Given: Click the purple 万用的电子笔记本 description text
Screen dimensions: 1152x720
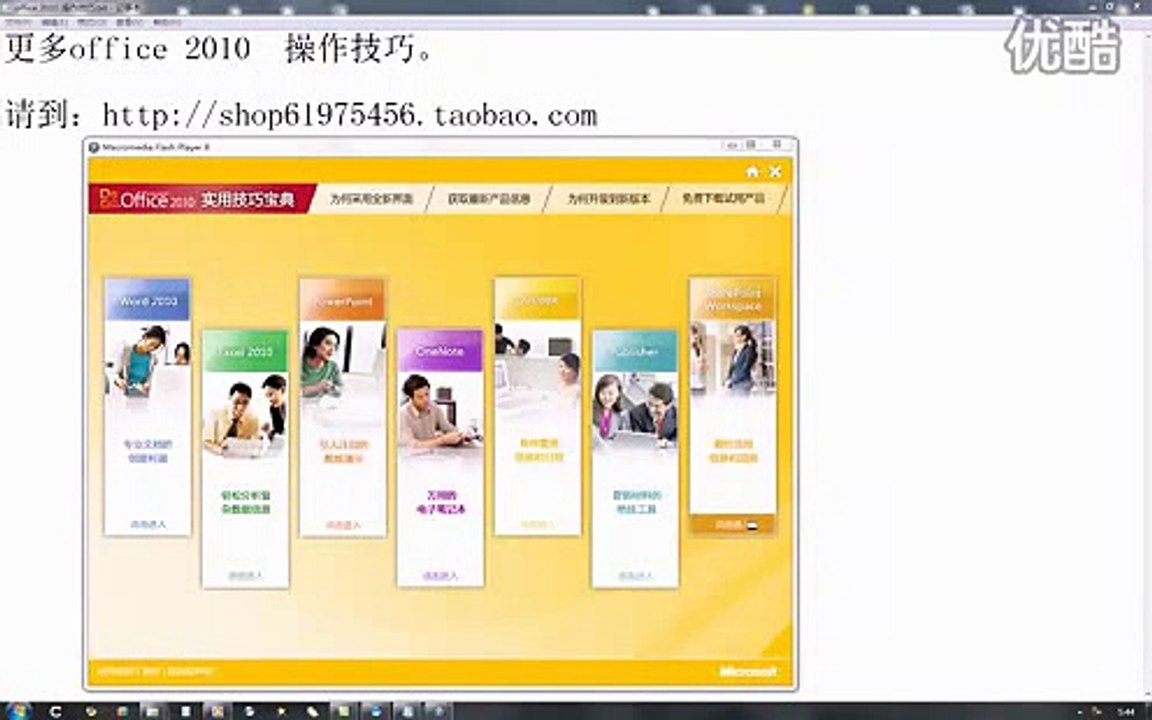Looking at the screenshot, I should tap(441, 502).
